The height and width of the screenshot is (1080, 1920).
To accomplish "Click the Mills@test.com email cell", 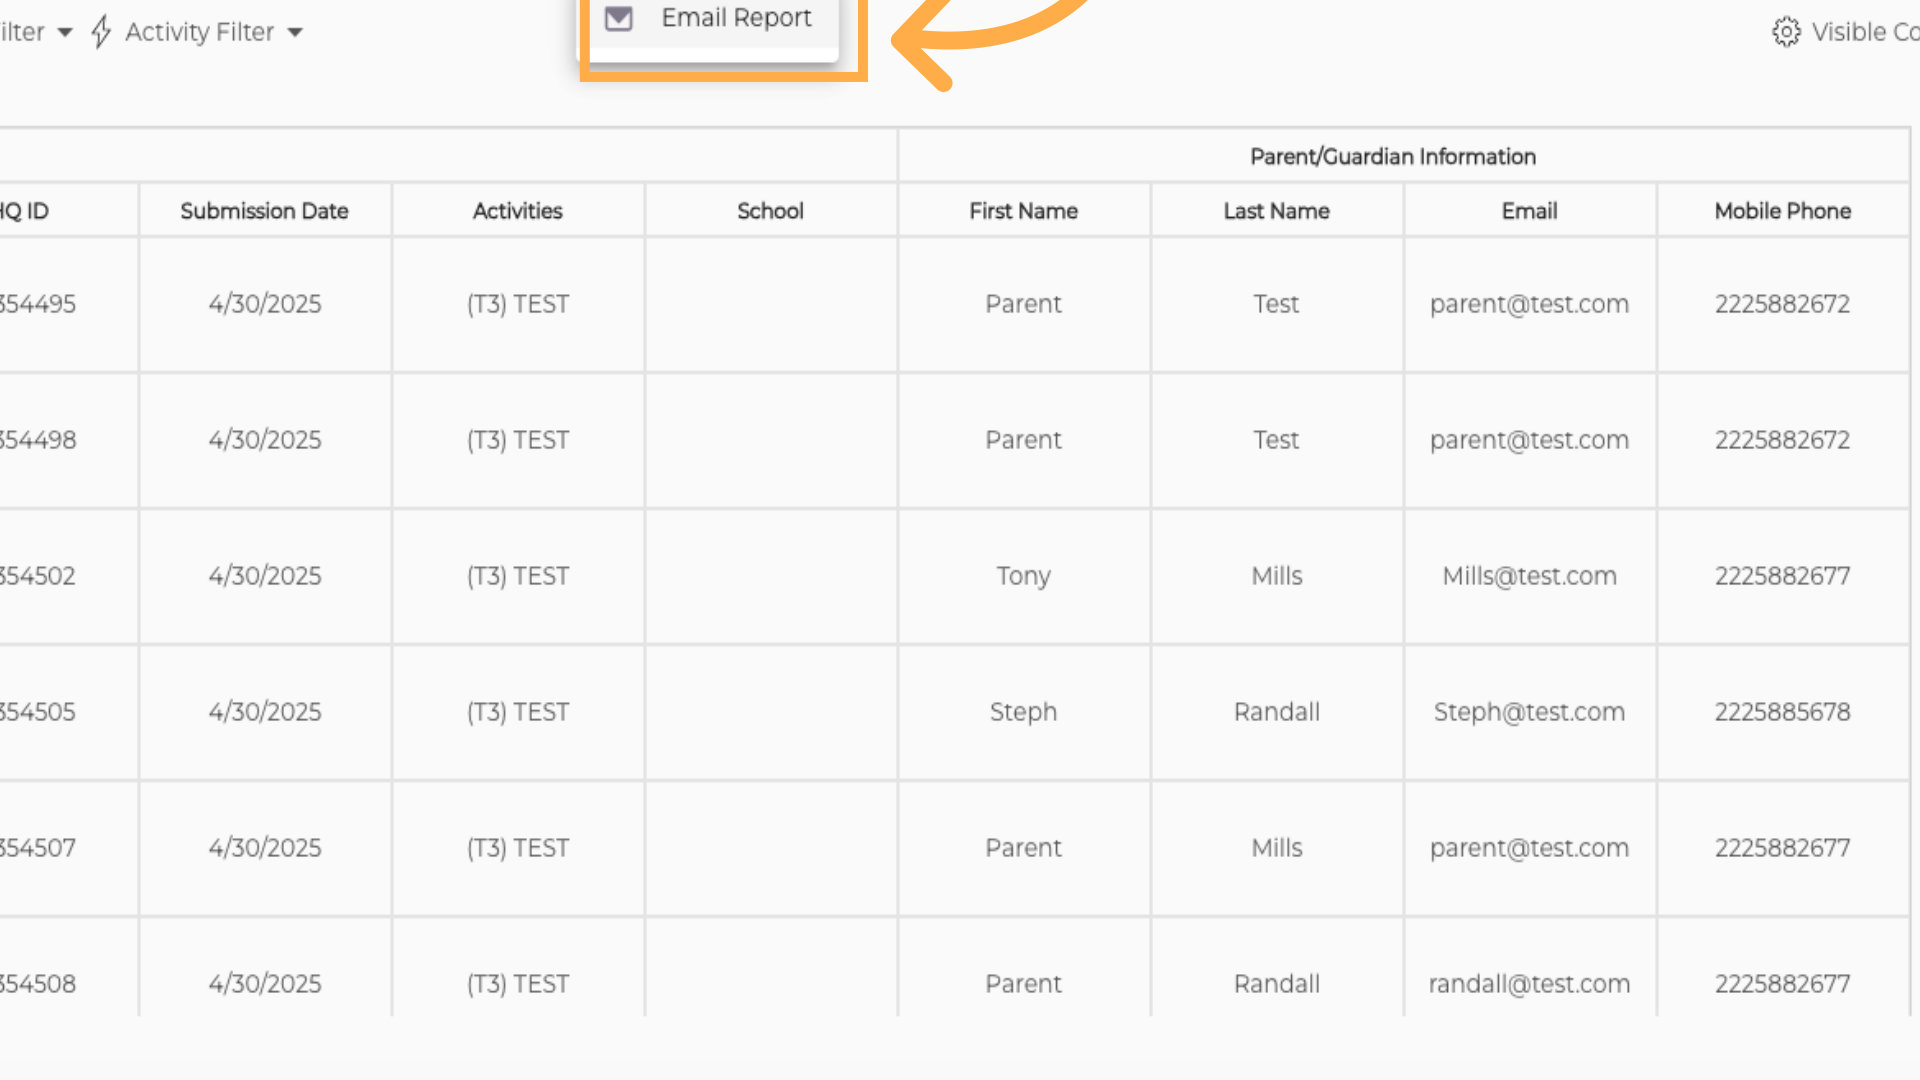I will pos(1530,576).
